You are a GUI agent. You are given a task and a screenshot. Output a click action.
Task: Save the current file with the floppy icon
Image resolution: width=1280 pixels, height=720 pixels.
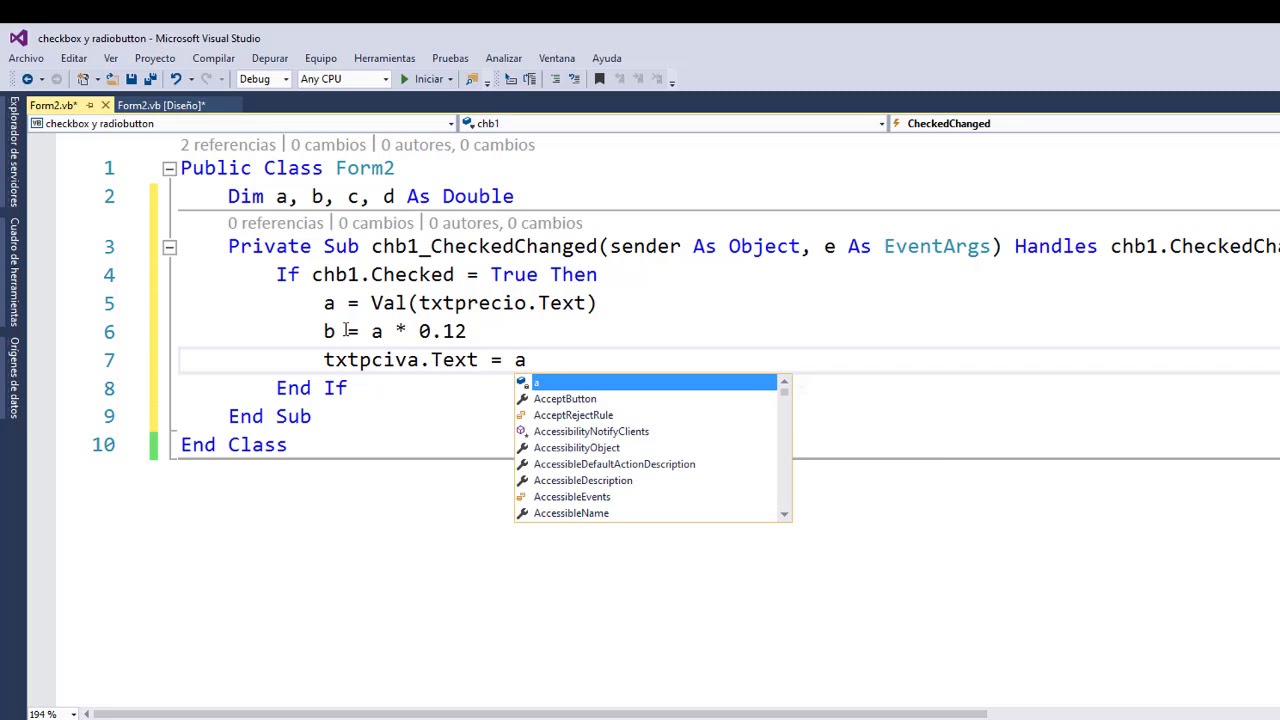131,79
